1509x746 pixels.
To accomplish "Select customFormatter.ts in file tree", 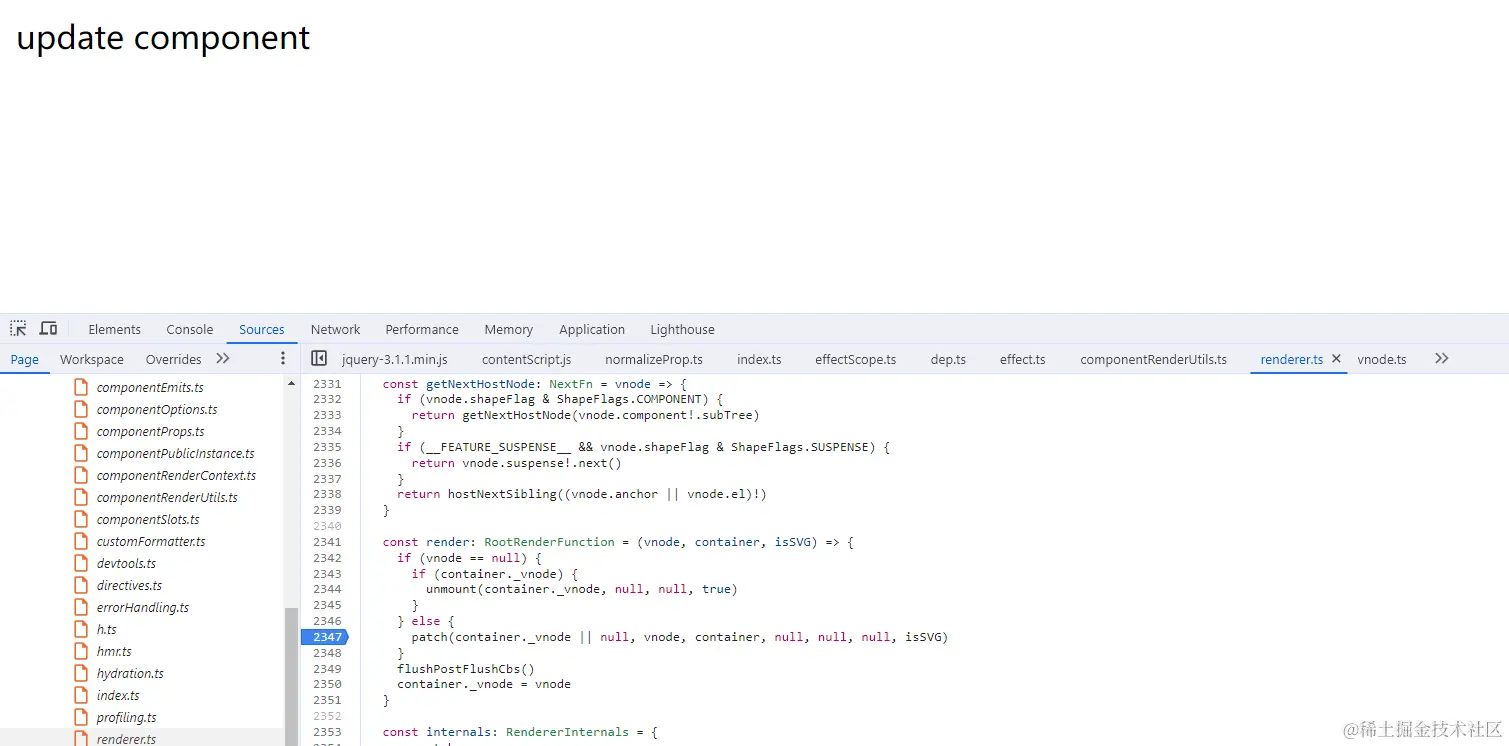I will (x=151, y=541).
